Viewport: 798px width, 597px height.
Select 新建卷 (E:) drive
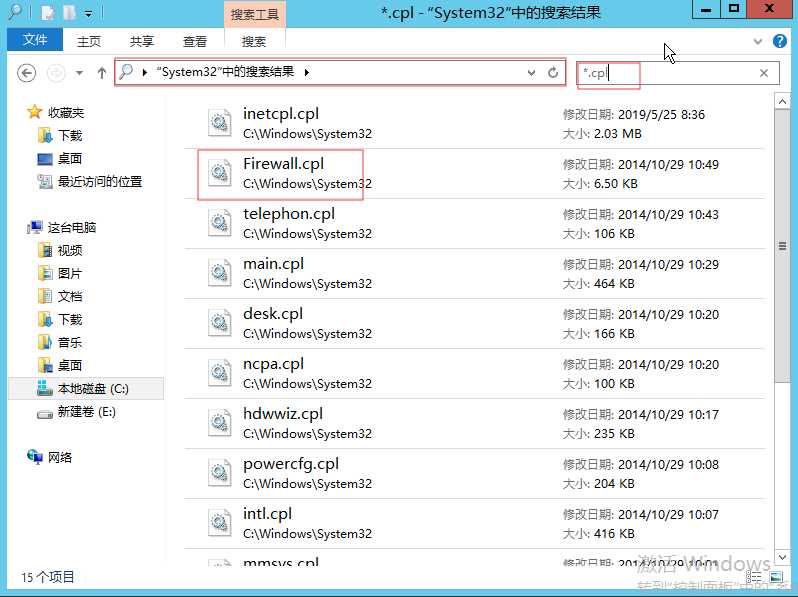point(87,411)
